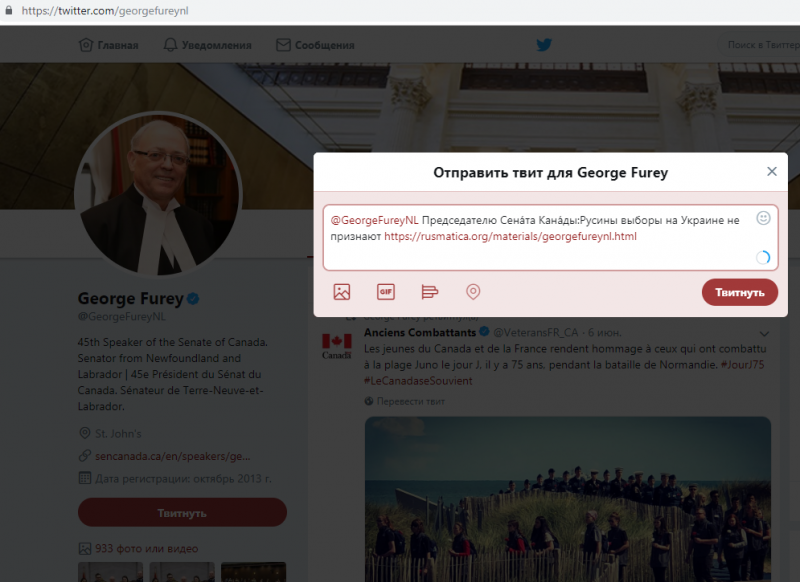
Task: Click the St. John's location text
Action: [118, 434]
